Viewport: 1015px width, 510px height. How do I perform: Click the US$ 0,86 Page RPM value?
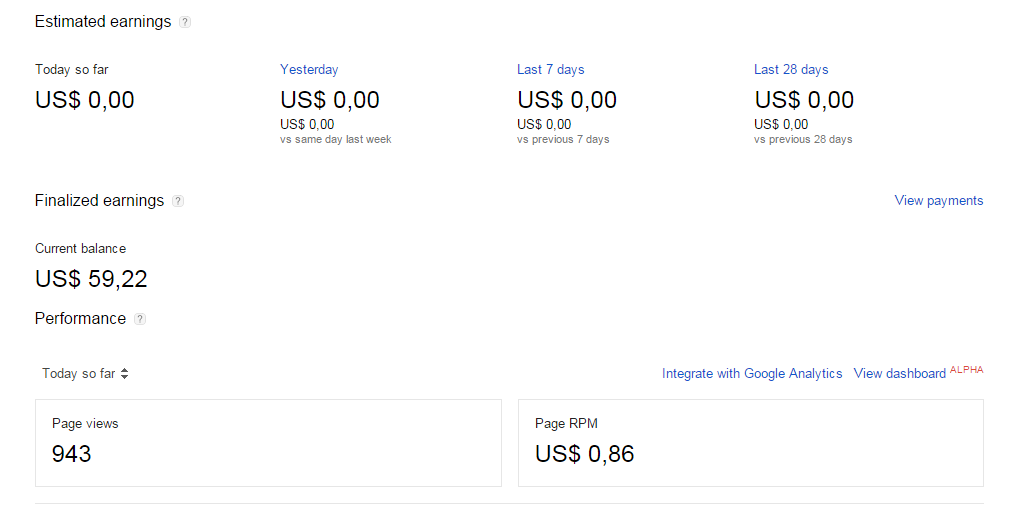tap(584, 454)
